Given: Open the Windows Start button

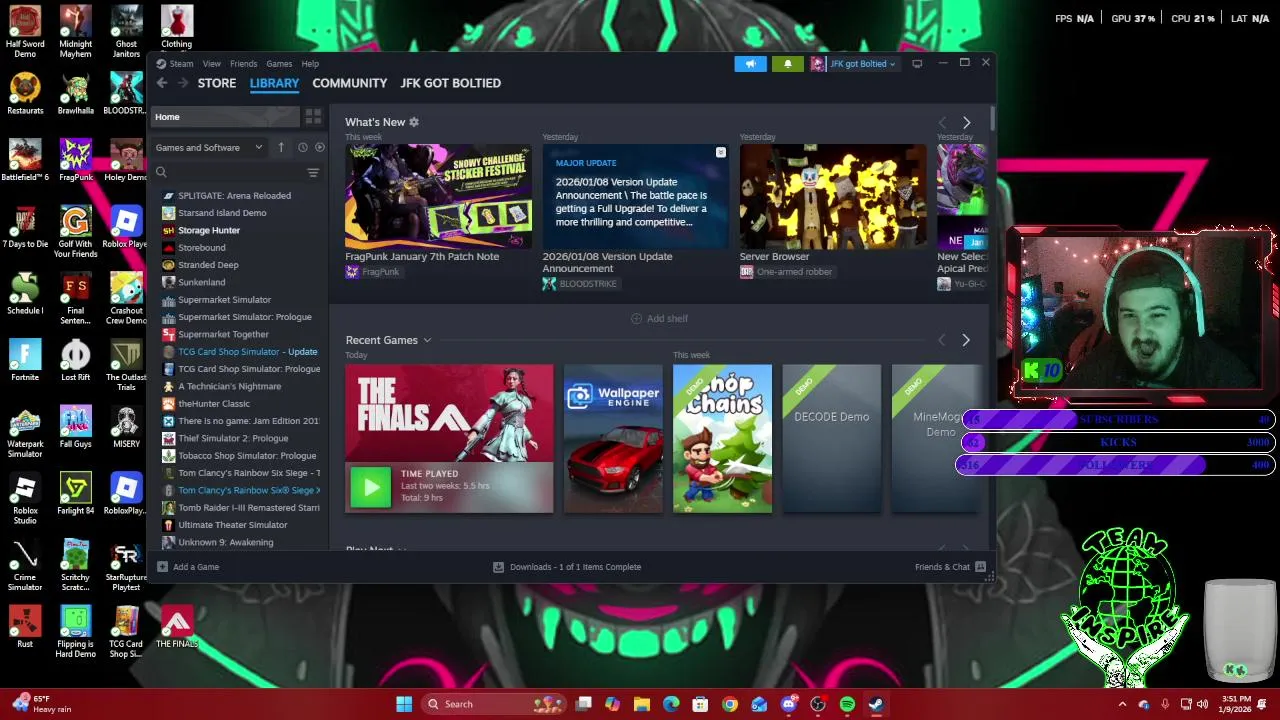Looking at the screenshot, I should [404, 704].
